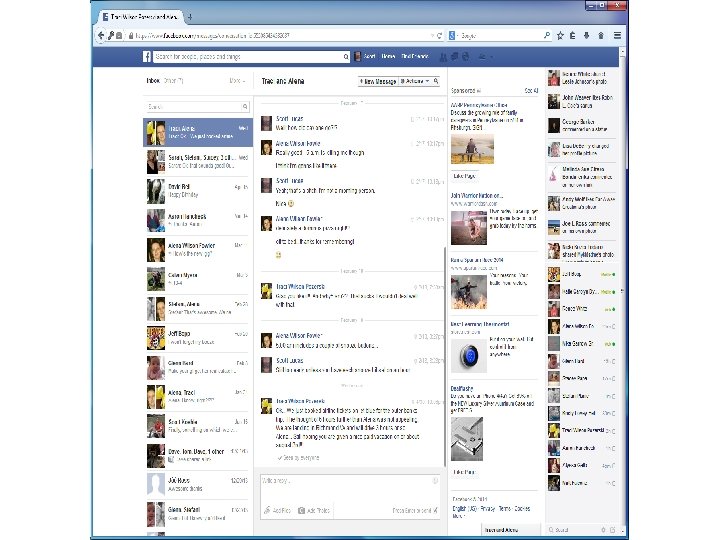Click the Add Photos camera button
720x540 pixels.
click(x=314, y=510)
